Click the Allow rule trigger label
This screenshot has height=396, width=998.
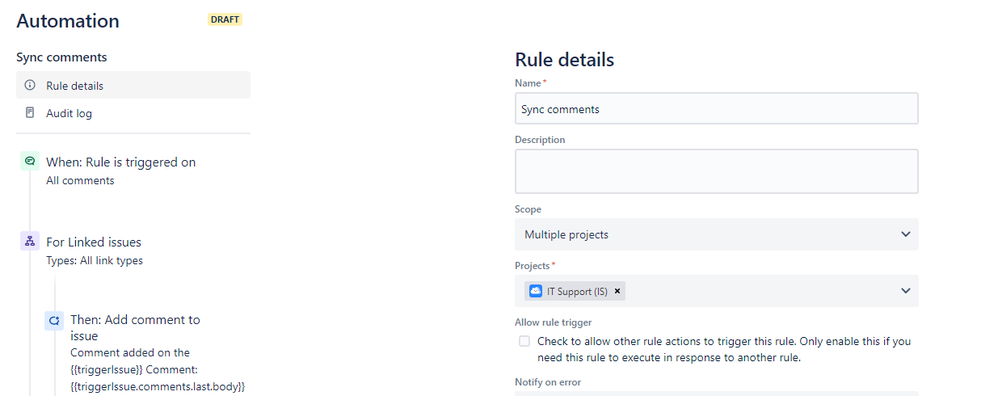(x=553, y=323)
